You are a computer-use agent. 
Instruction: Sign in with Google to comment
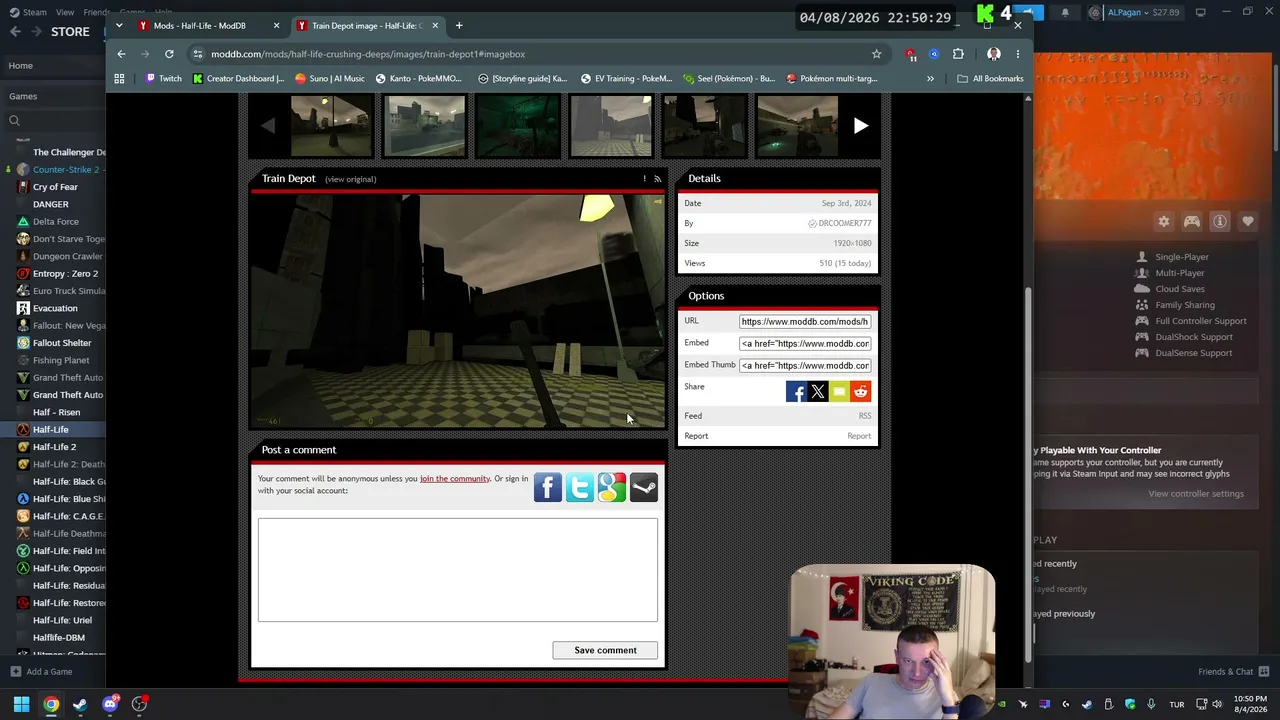[x=612, y=487]
